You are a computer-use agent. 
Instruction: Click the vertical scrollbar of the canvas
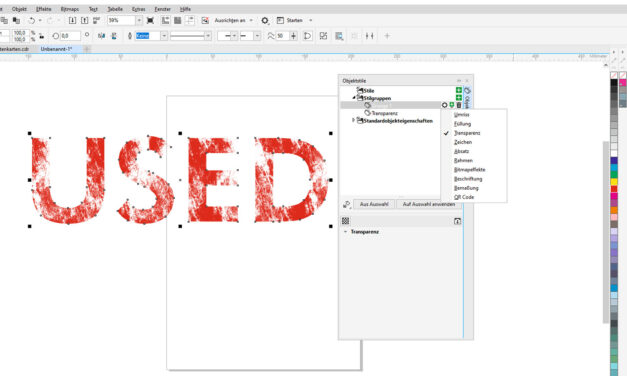606,232
